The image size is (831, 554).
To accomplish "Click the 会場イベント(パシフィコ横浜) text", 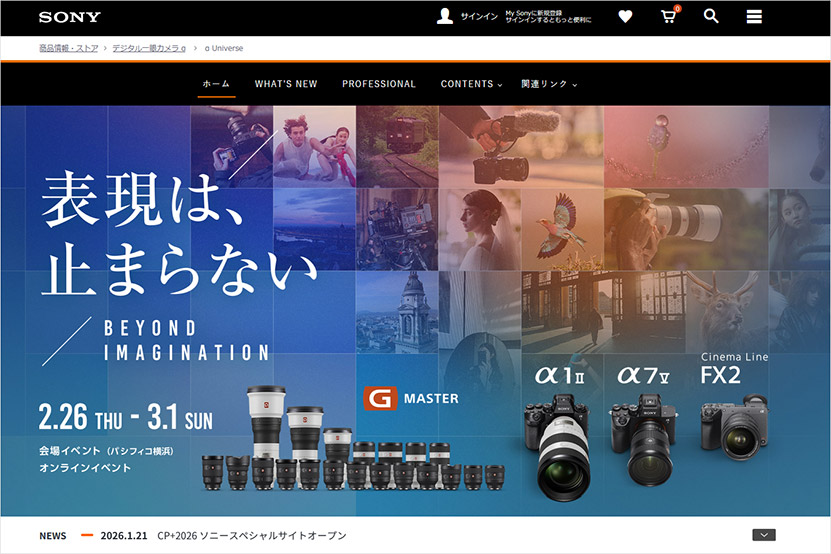I will click(x=106, y=451).
